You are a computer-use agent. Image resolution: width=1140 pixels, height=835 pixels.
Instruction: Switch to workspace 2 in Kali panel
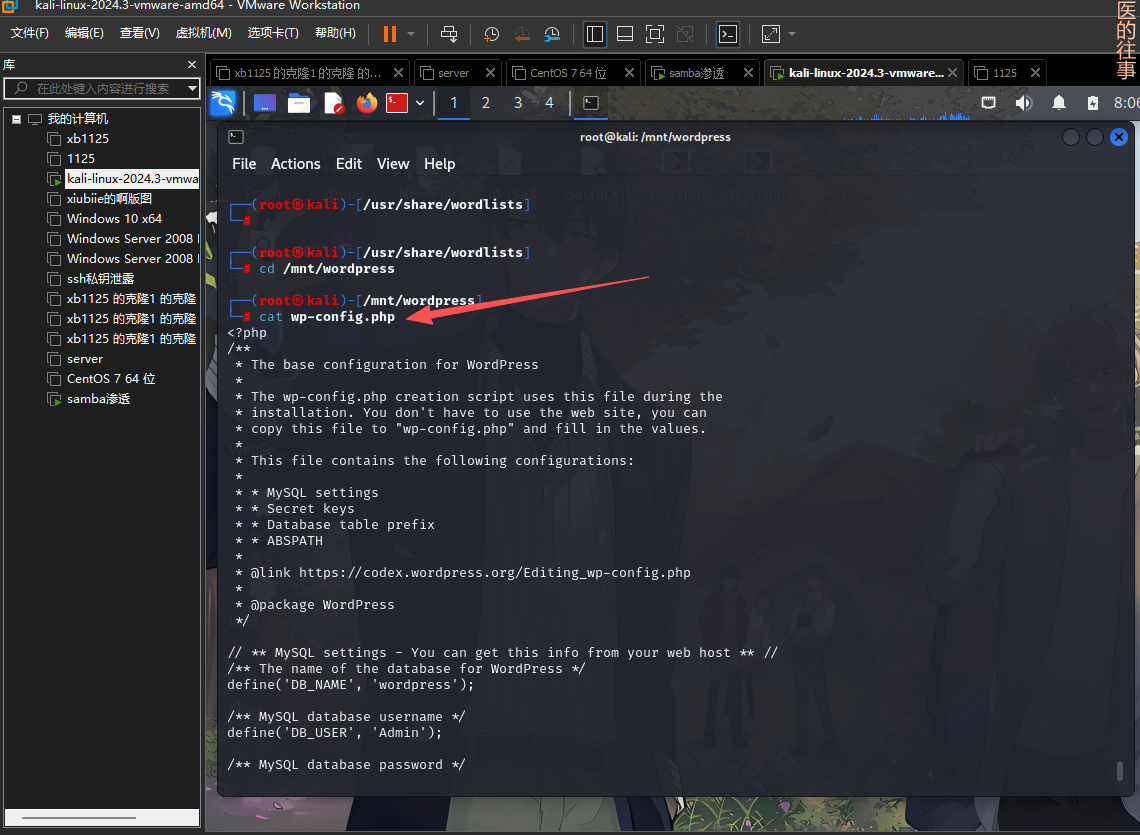[x=485, y=103]
